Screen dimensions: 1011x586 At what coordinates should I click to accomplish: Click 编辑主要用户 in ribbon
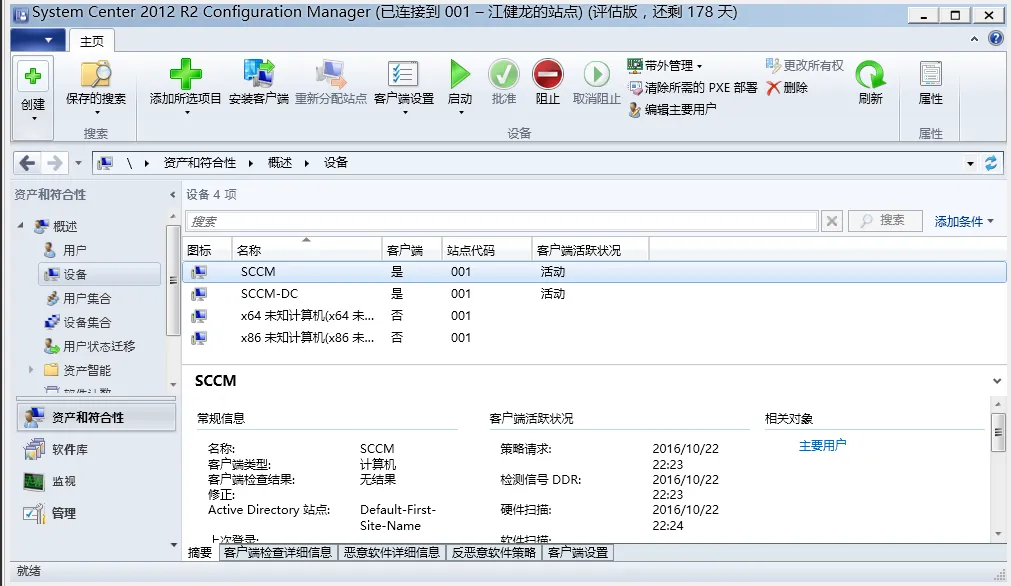pos(672,110)
